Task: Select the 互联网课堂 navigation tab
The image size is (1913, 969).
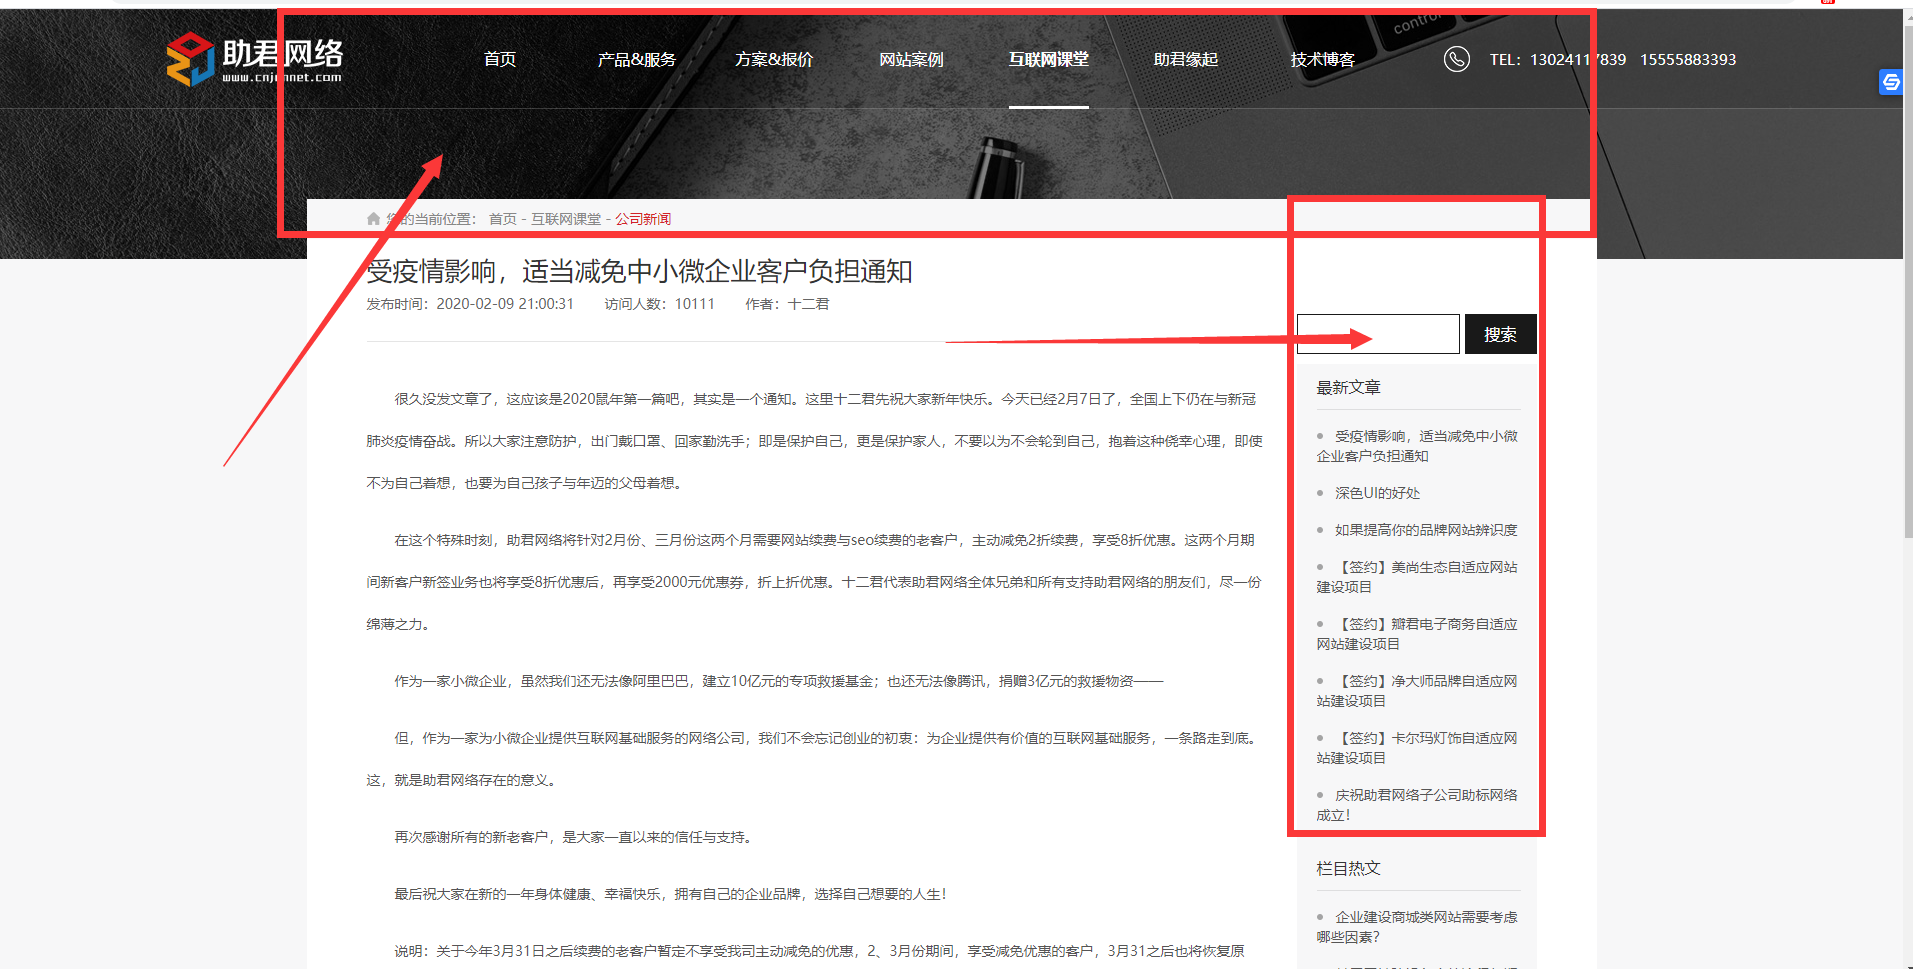Action: 1048,60
